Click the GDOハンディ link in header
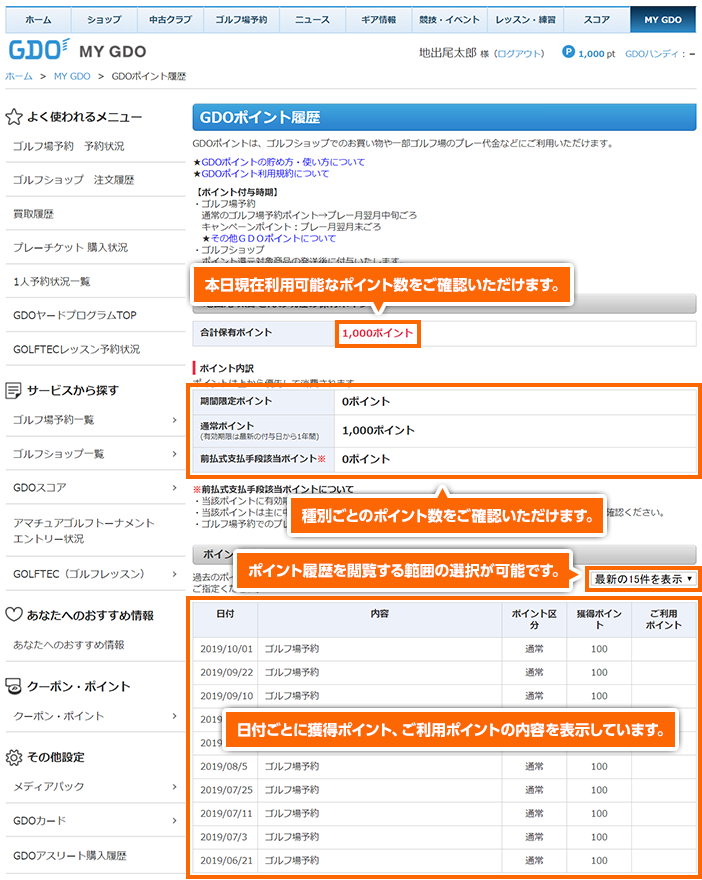Image resolution: width=702 pixels, height=880 pixels. [652, 54]
